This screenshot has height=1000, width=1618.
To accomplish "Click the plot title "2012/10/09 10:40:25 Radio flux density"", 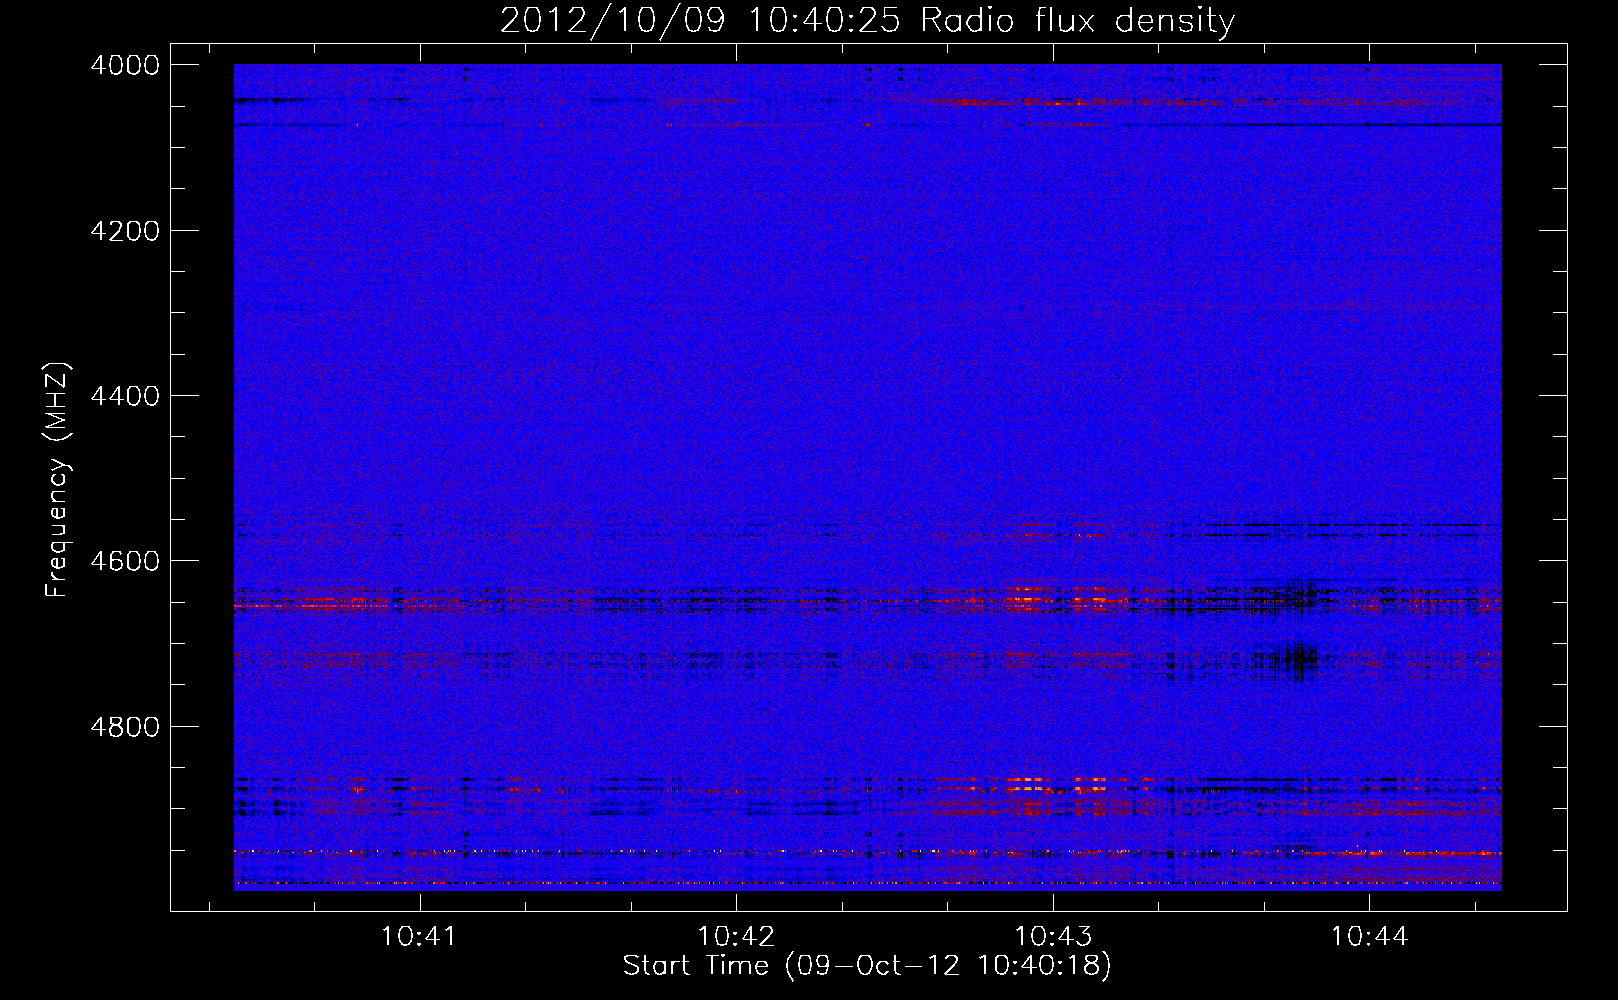I will coord(867,21).
